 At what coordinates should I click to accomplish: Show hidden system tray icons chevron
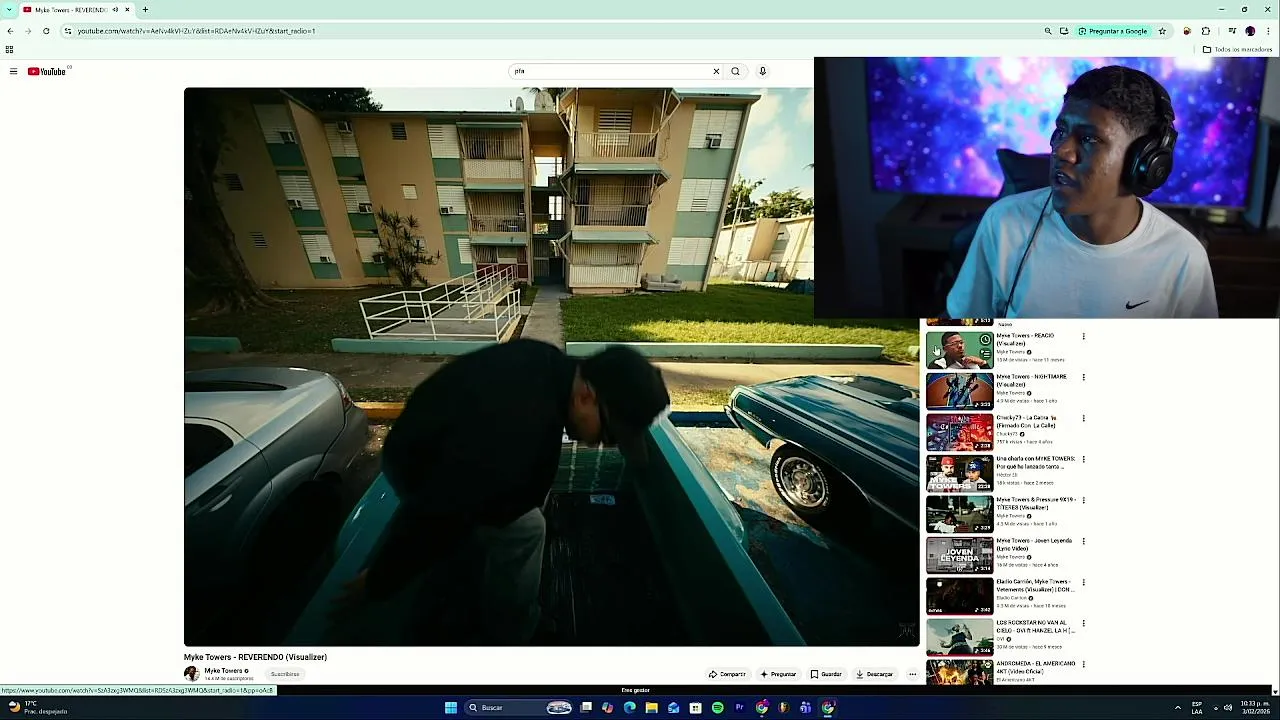1177,708
